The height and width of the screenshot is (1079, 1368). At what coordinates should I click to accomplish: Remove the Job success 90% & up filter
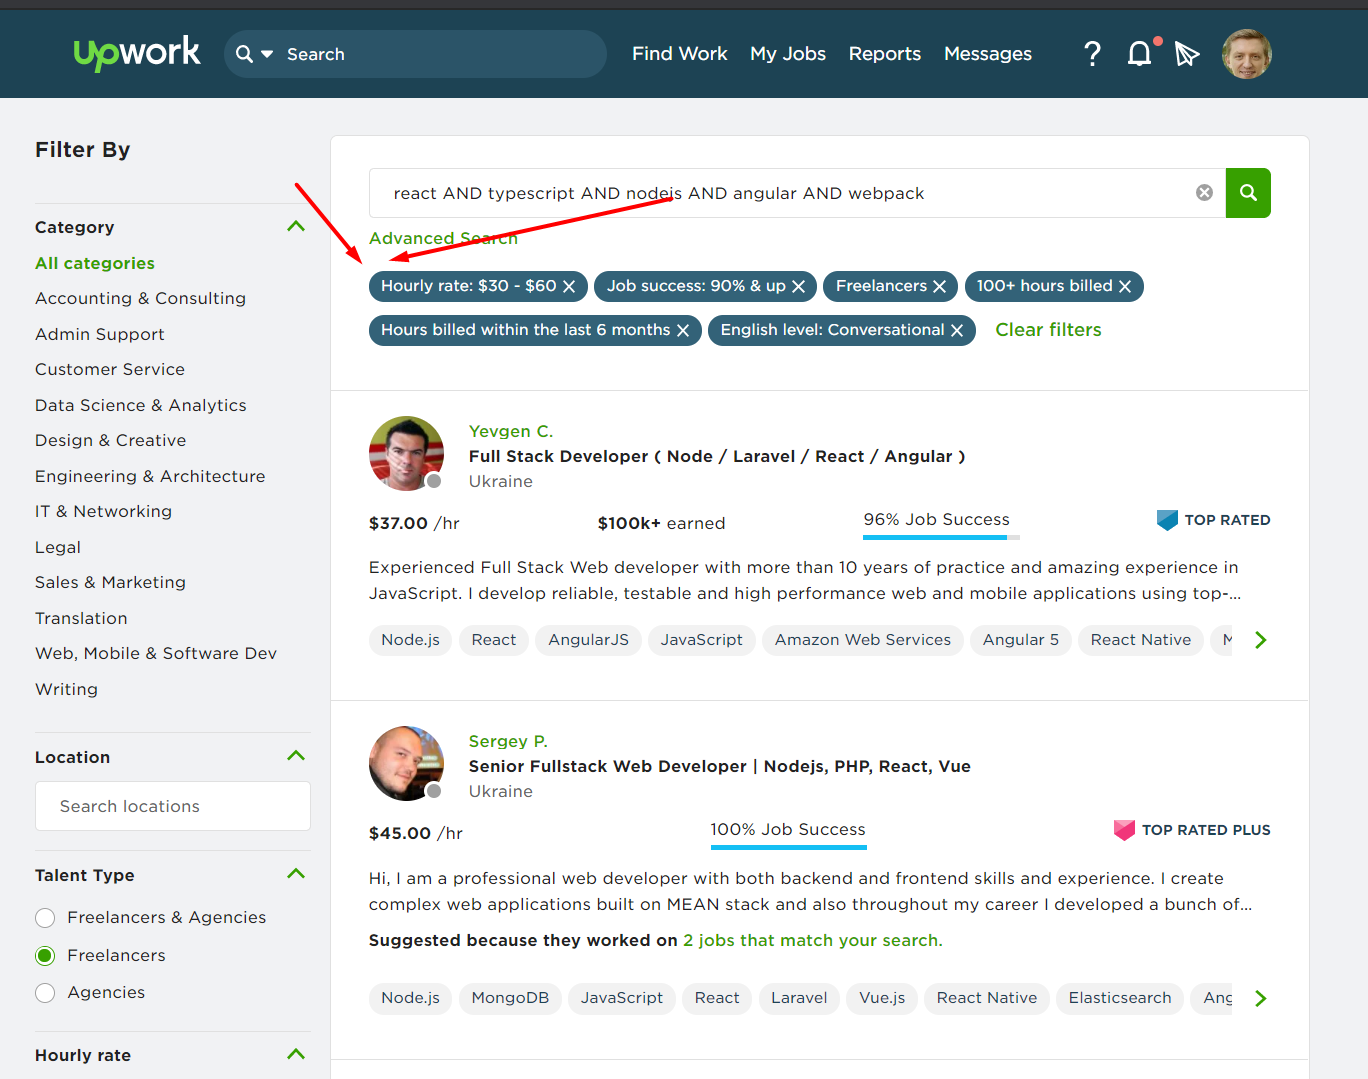798,287
